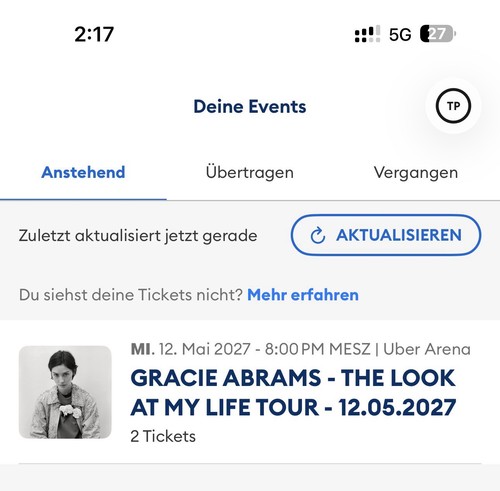Click the refresh arrow icon in Aktualisieren
Screen dimensions: 500x491
(x=317, y=236)
